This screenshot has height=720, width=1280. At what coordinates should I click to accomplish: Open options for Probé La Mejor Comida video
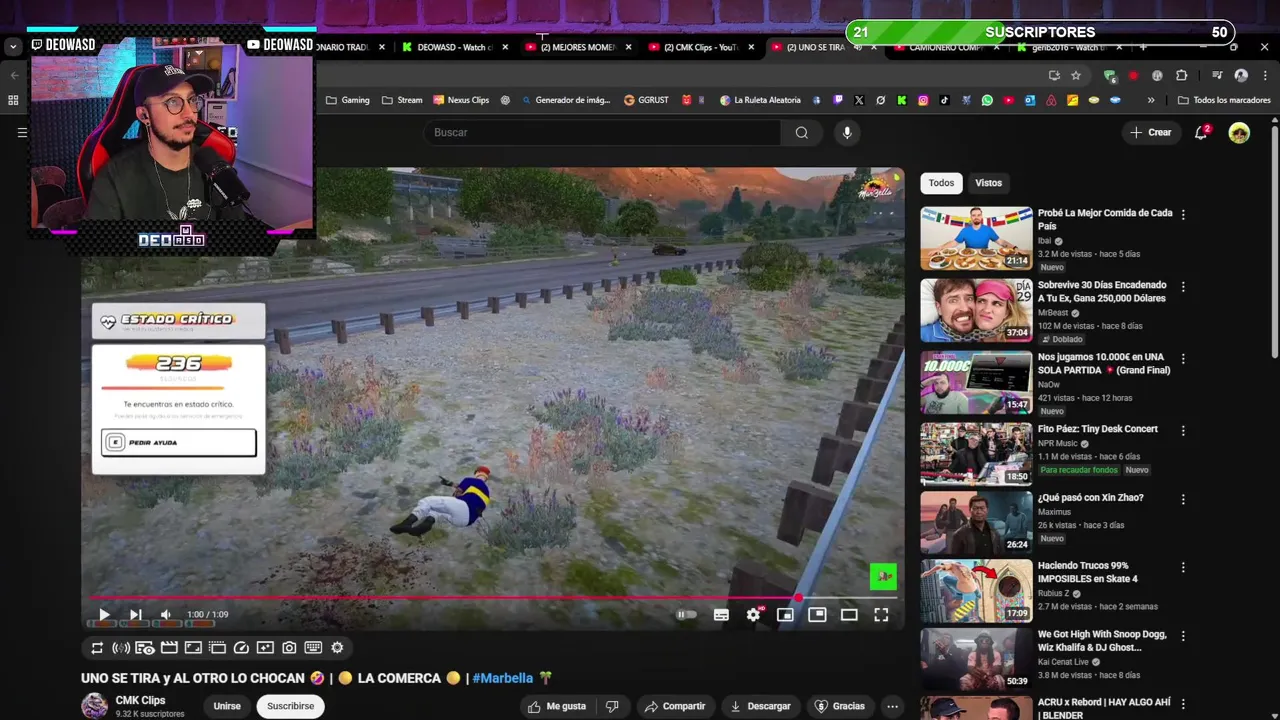[1183, 215]
